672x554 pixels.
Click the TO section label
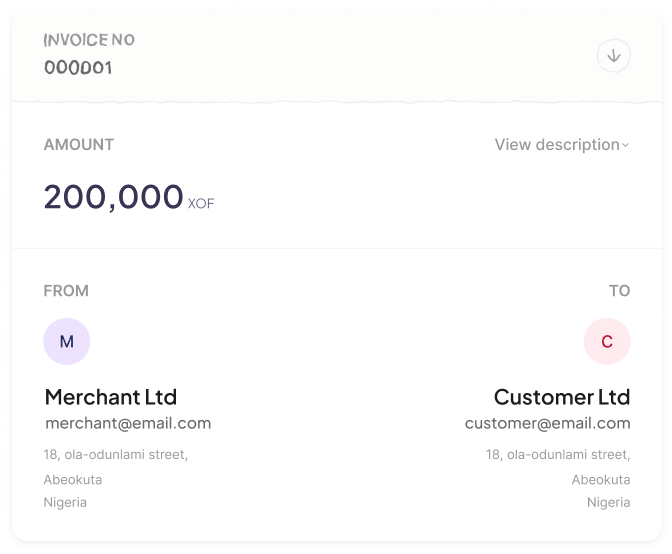point(619,291)
